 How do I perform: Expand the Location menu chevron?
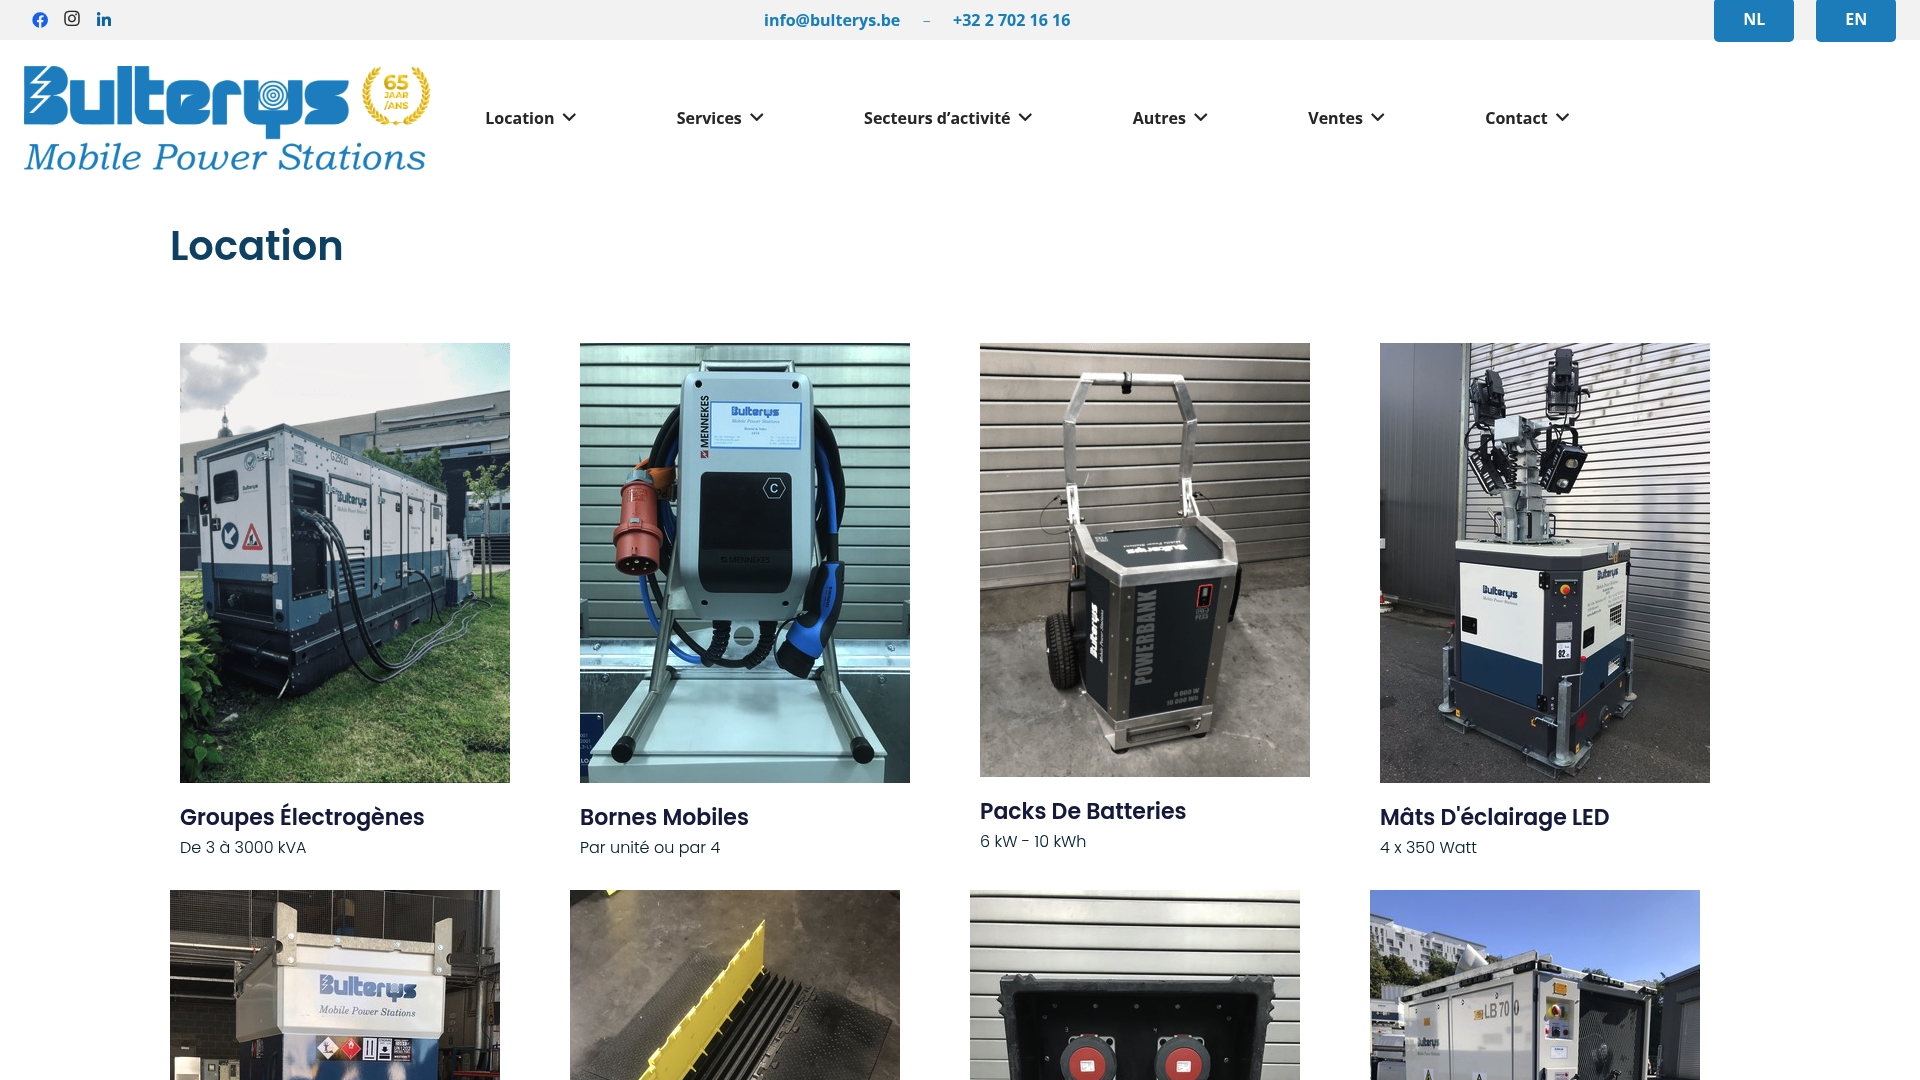click(x=569, y=118)
